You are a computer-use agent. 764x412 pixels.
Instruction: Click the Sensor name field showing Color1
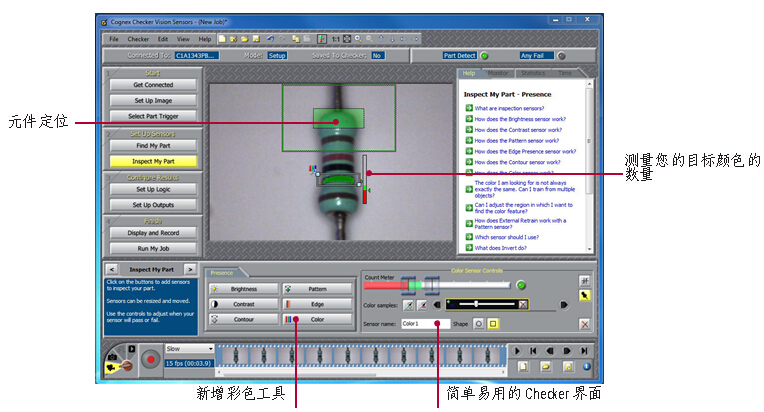coord(425,324)
